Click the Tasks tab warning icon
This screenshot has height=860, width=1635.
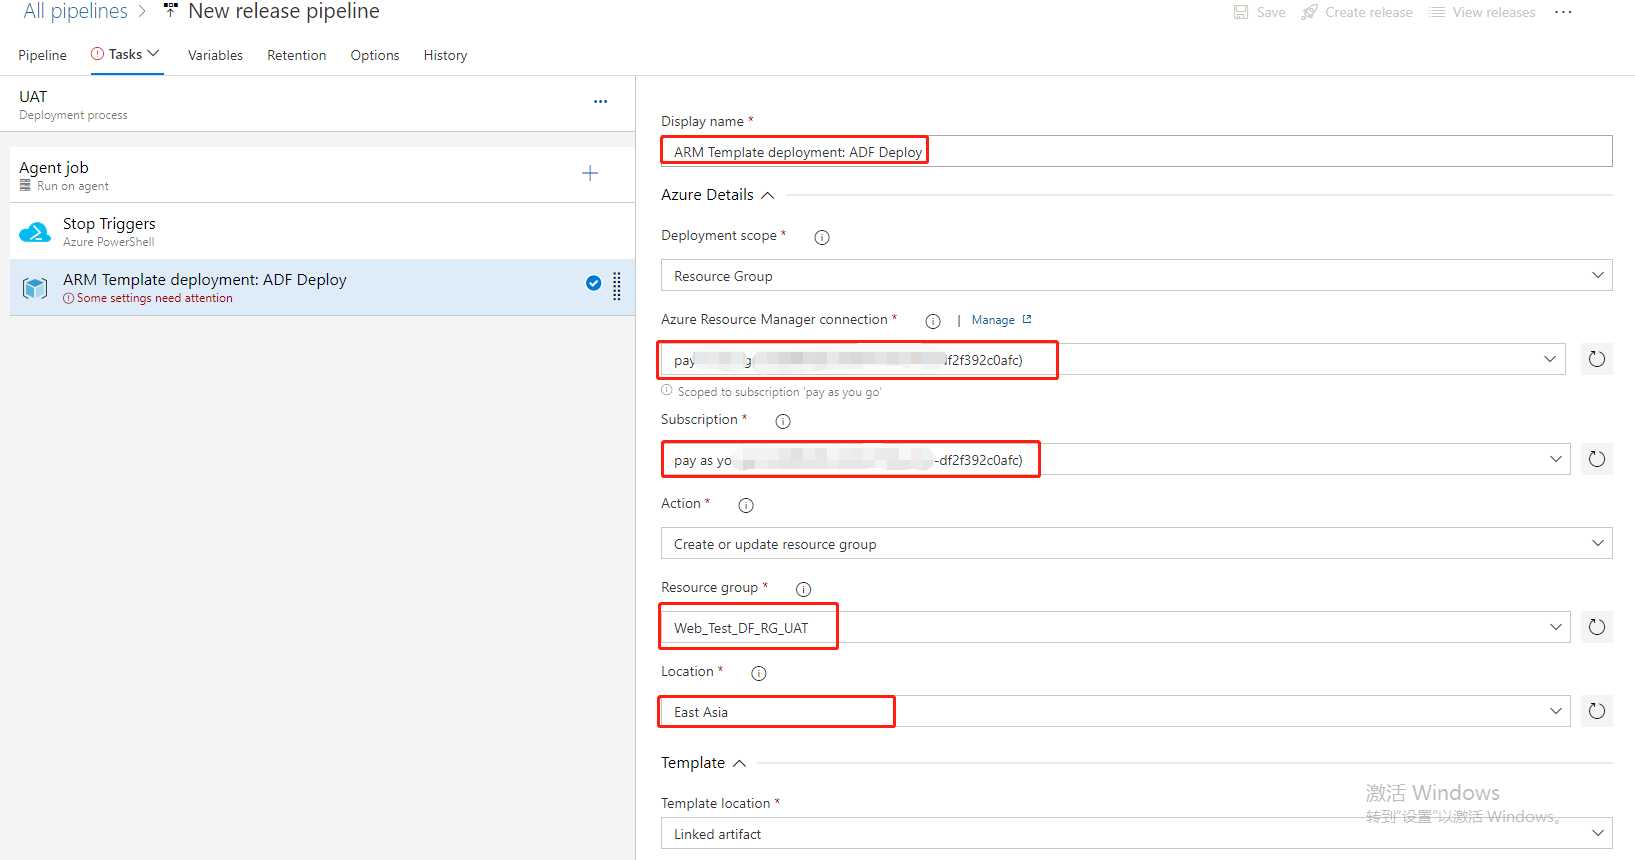tap(97, 54)
